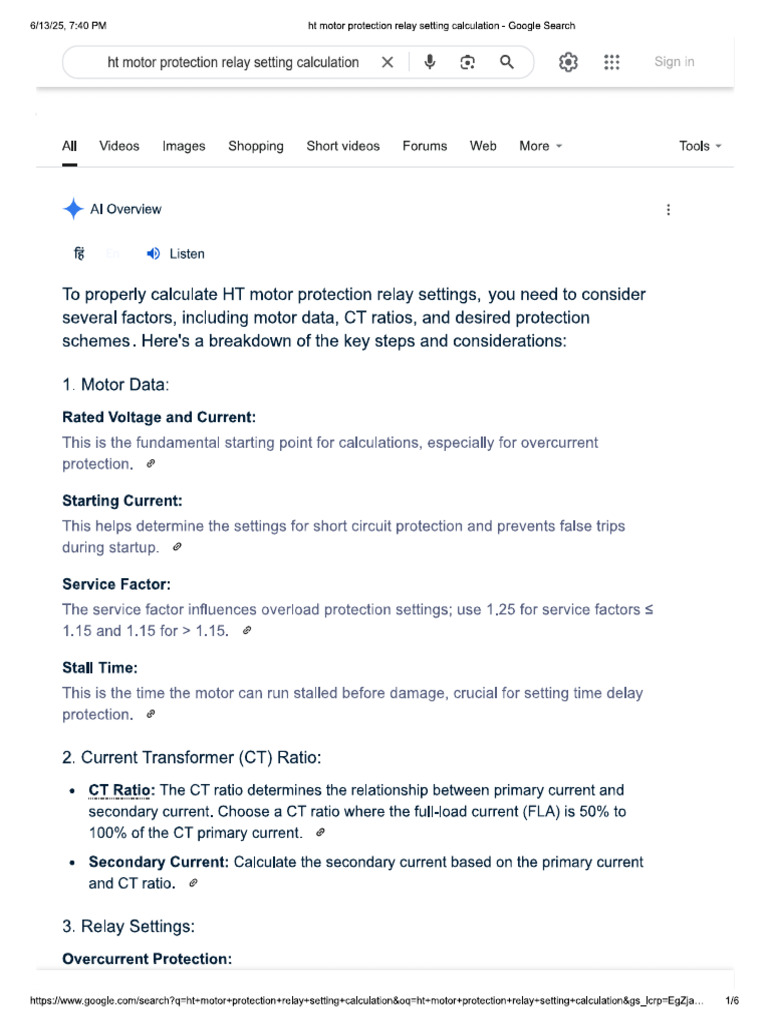Click the Listen speaker icon
Screen dimensions: 768x1024
tap(153, 253)
